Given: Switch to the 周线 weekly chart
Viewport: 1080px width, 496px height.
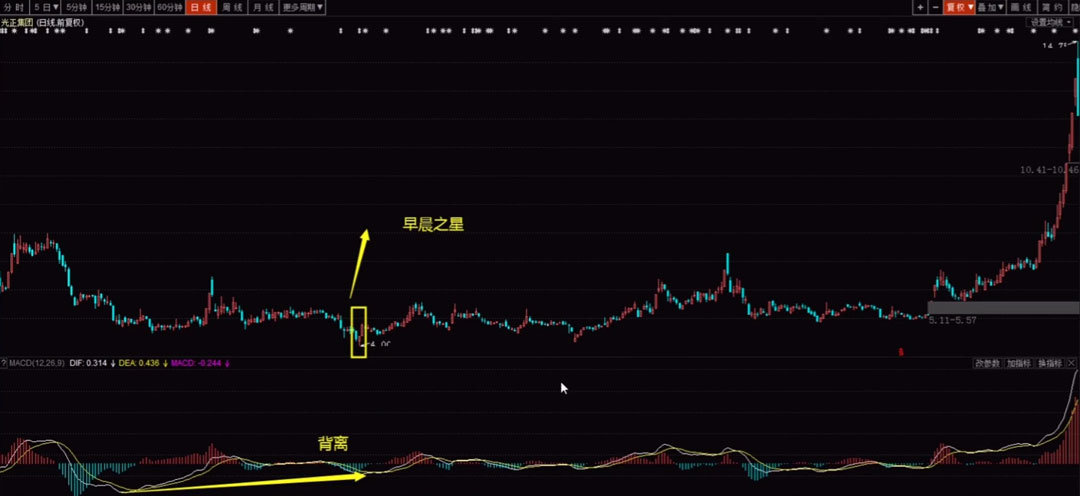Looking at the screenshot, I should pyautogui.click(x=231, y=8).
